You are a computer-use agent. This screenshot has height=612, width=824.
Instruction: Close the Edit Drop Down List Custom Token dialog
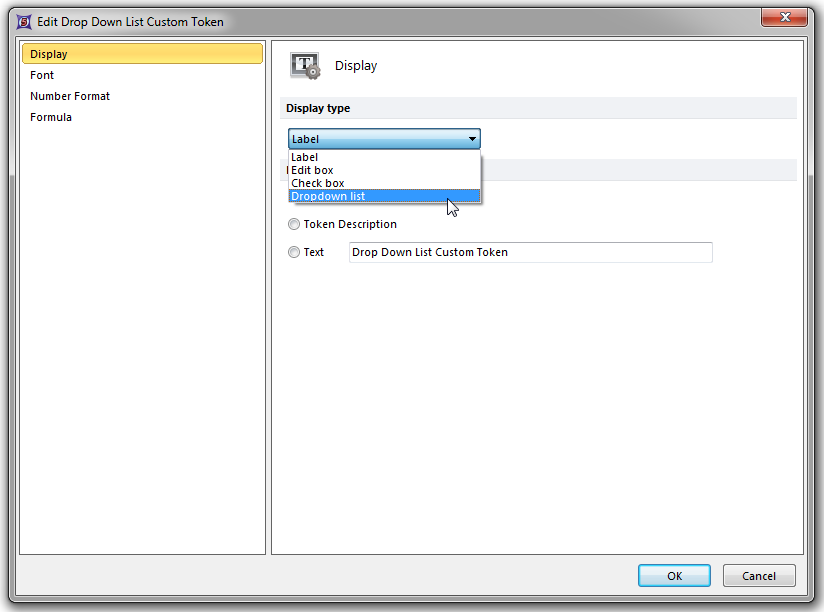[785, 19]
